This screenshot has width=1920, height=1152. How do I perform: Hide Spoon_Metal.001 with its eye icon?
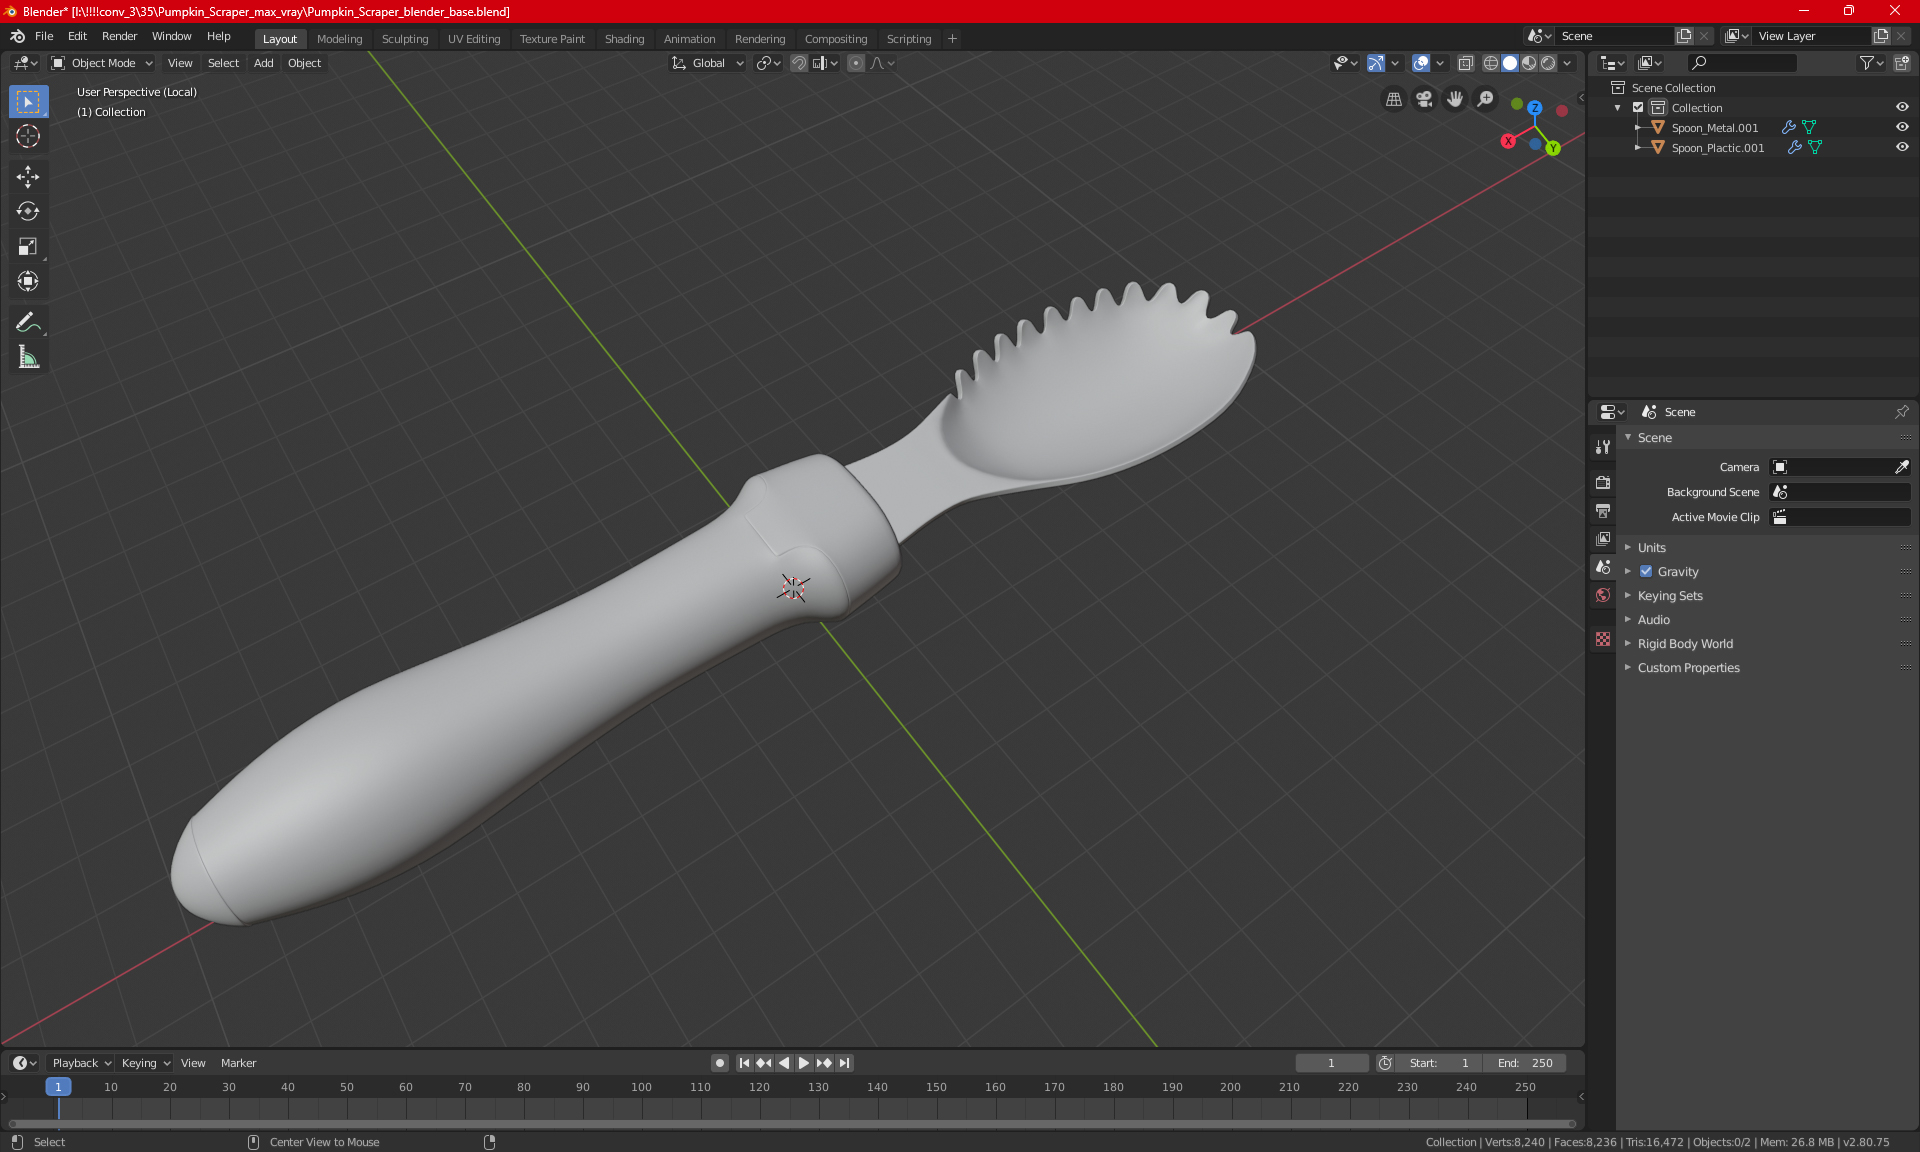pyautogui.click(x=1902, y=127)
